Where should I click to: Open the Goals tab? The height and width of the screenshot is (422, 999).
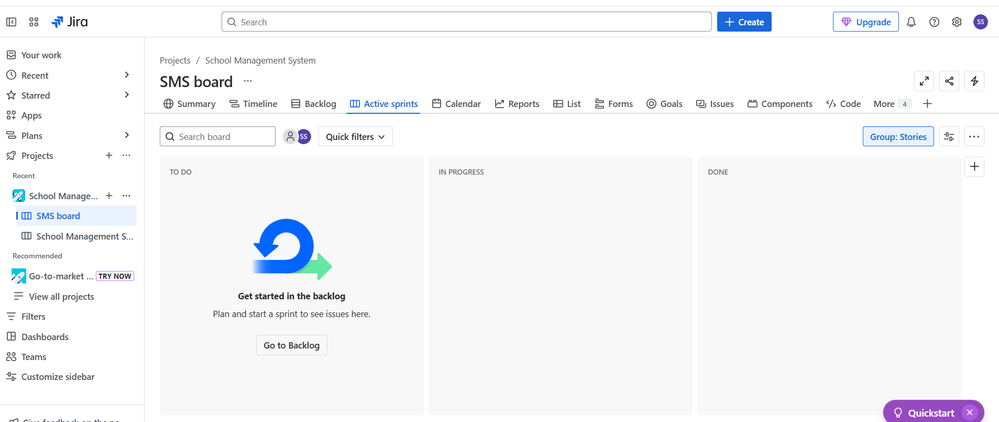click(664, 104)
